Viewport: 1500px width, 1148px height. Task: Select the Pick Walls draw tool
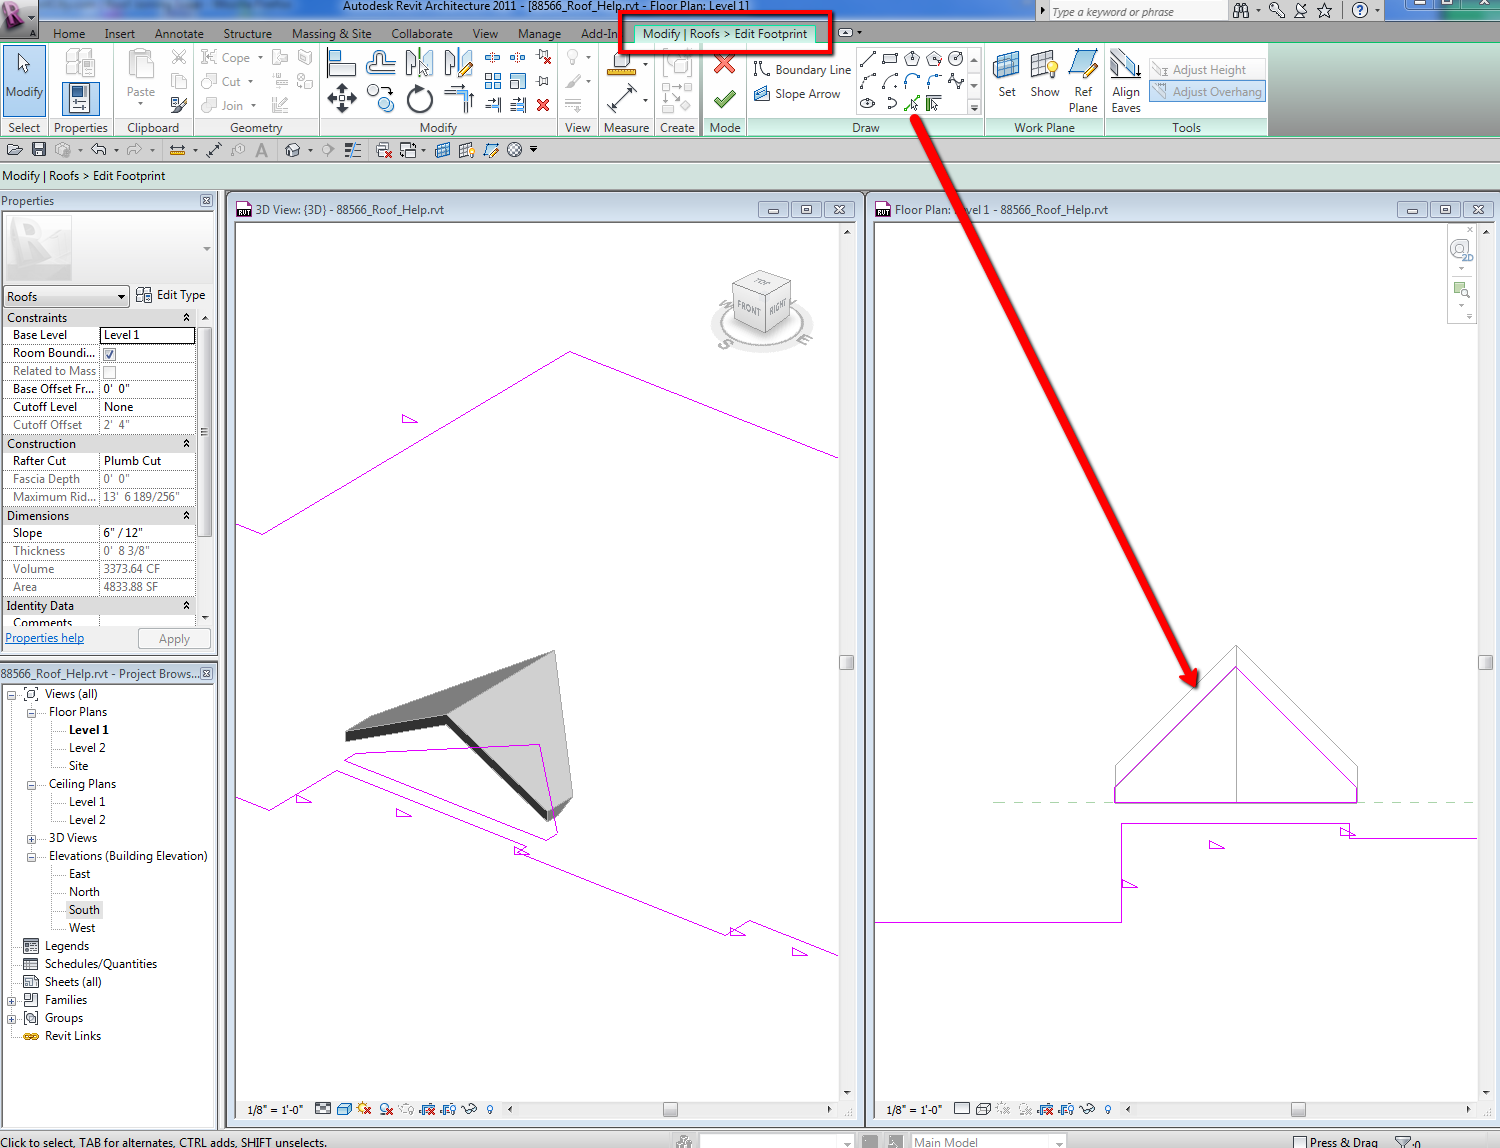[934, 103]
